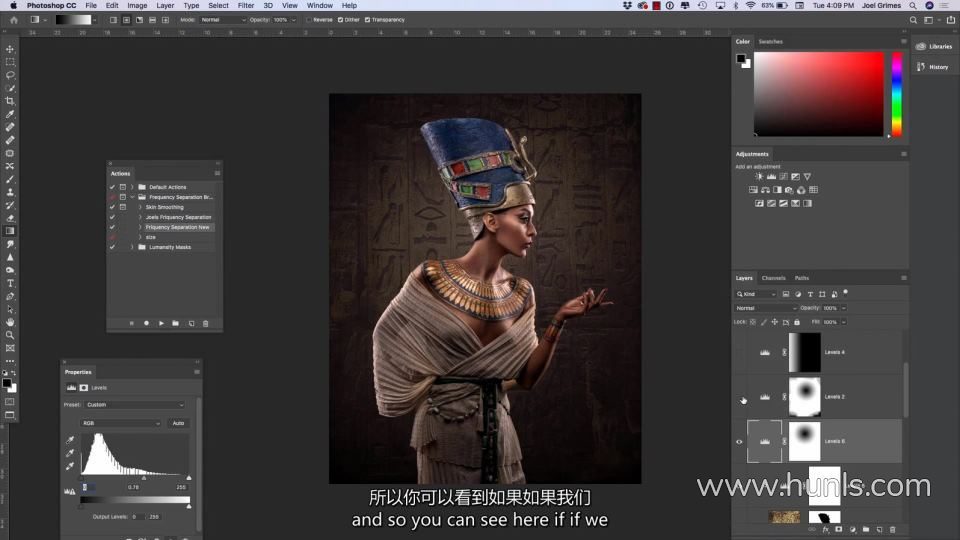Open the Levels Preset dropdown
Screen dimensions: 960x540
coord(135,405)
